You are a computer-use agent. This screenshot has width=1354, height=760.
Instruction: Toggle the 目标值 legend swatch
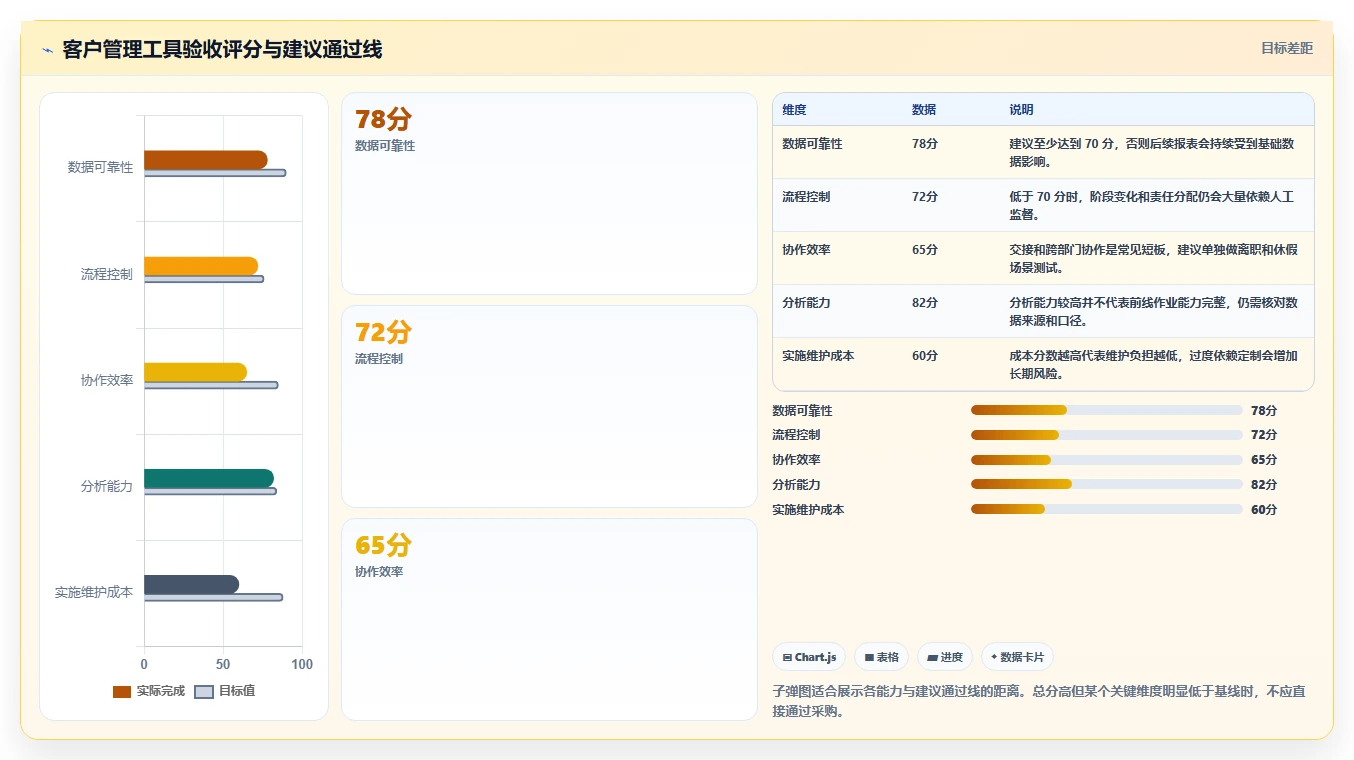click(204, 691)
